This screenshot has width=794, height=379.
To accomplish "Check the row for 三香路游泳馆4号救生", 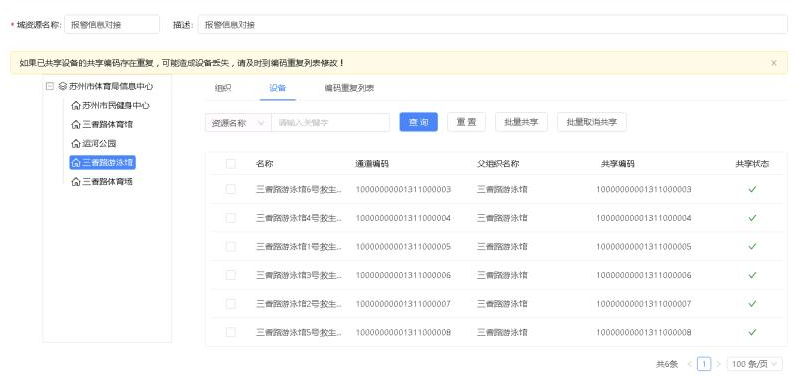I will (x=230, y=218).
